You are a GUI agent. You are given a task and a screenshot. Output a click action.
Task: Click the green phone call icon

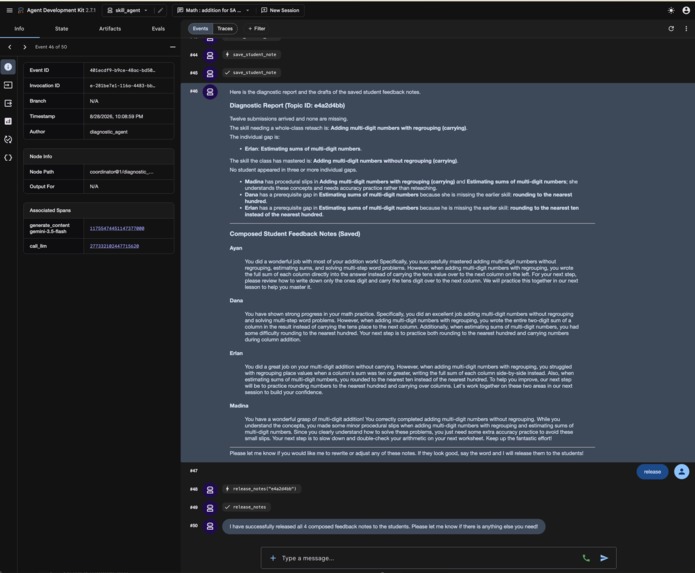[x=586, y=558]
